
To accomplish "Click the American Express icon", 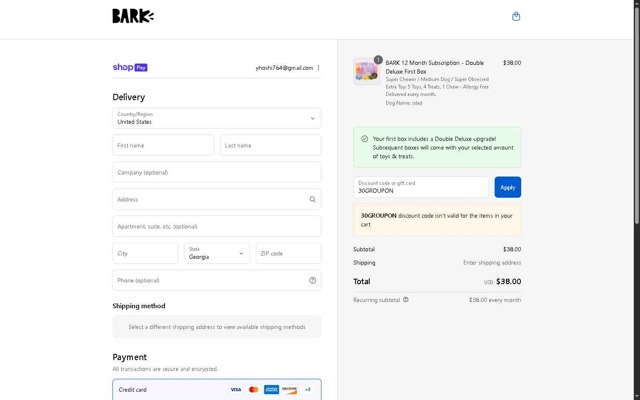I will pos(271,389).
